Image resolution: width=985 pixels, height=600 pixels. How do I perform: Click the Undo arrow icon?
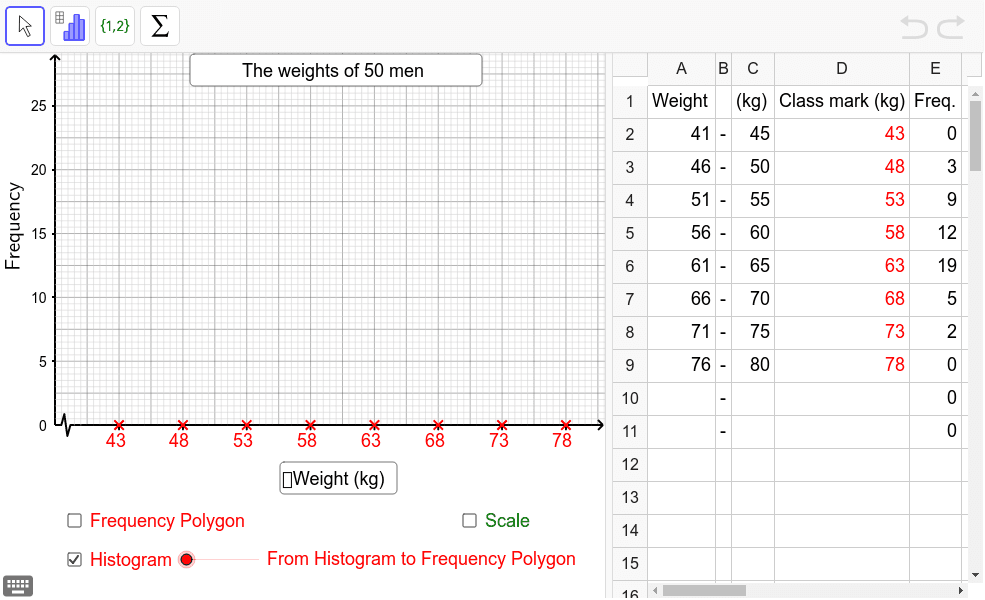(x=914, y=27)
